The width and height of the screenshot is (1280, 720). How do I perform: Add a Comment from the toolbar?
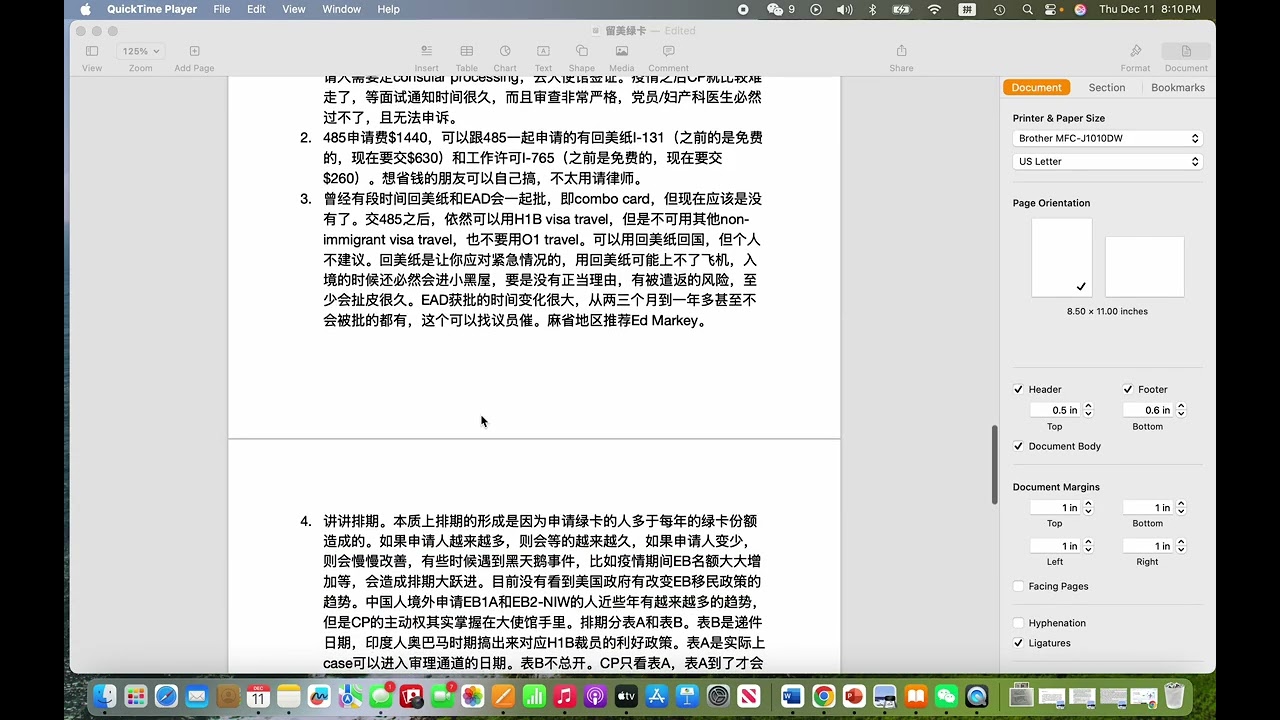(668, 51)
